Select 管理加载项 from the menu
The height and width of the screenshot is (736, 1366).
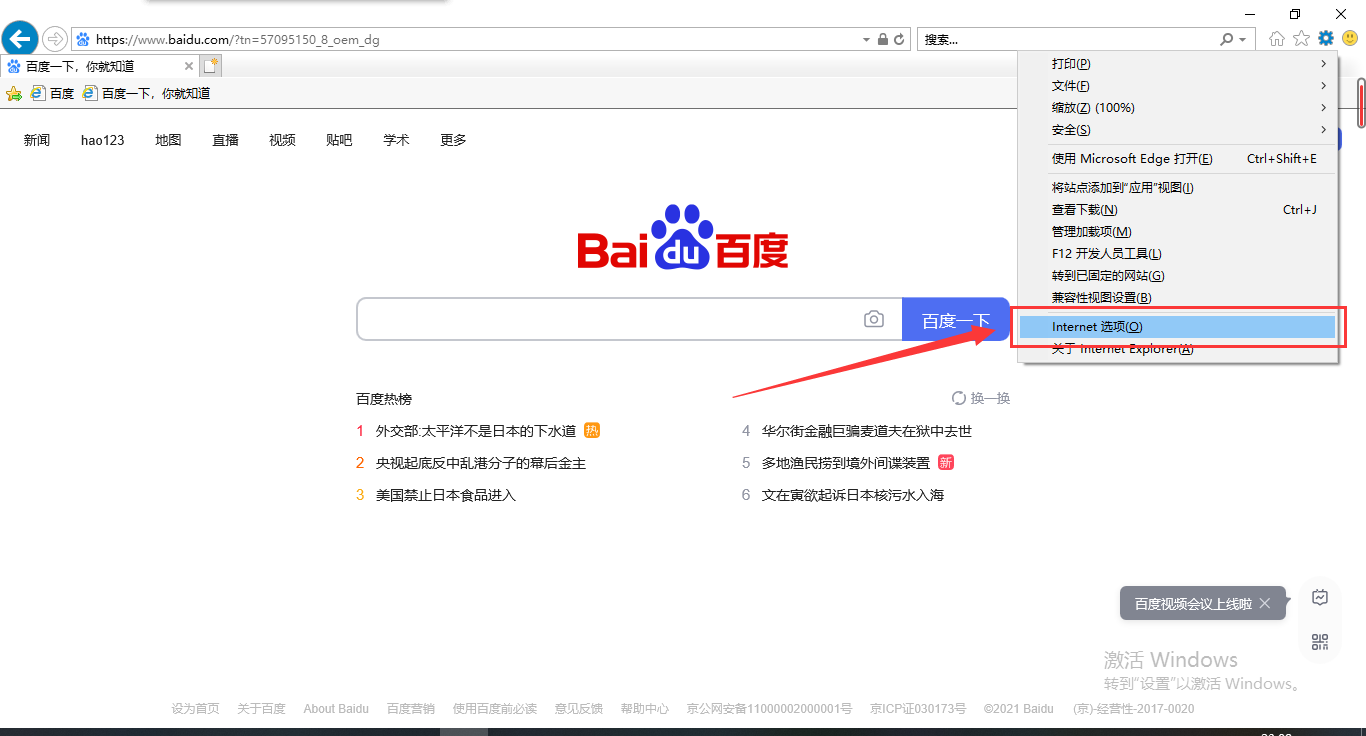pos(1090,231)
